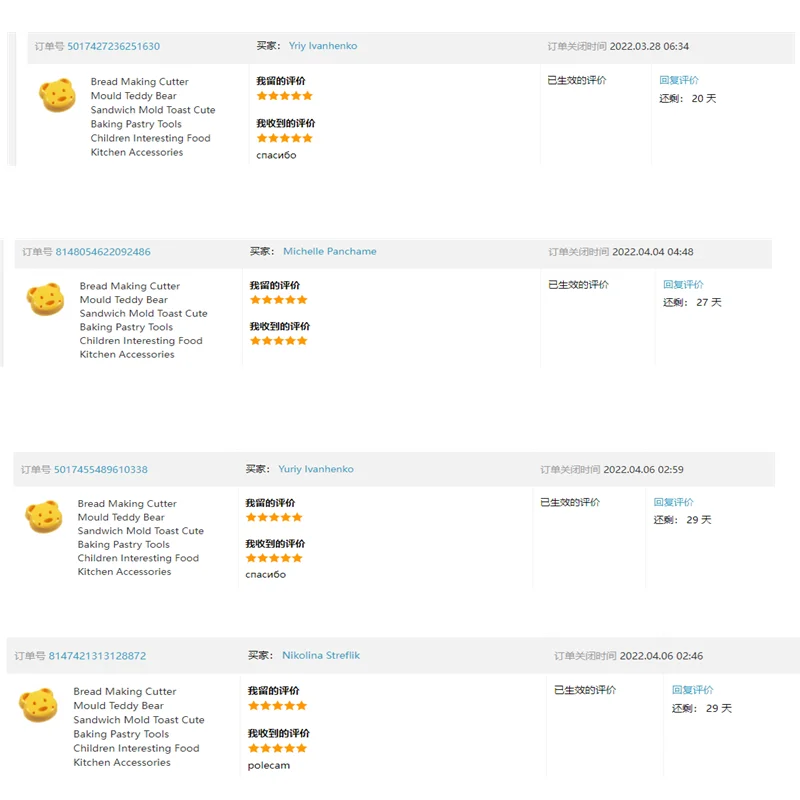
Task: Open order number 8148054622092486
Action: pyautogui.click(x=103, y=252)
